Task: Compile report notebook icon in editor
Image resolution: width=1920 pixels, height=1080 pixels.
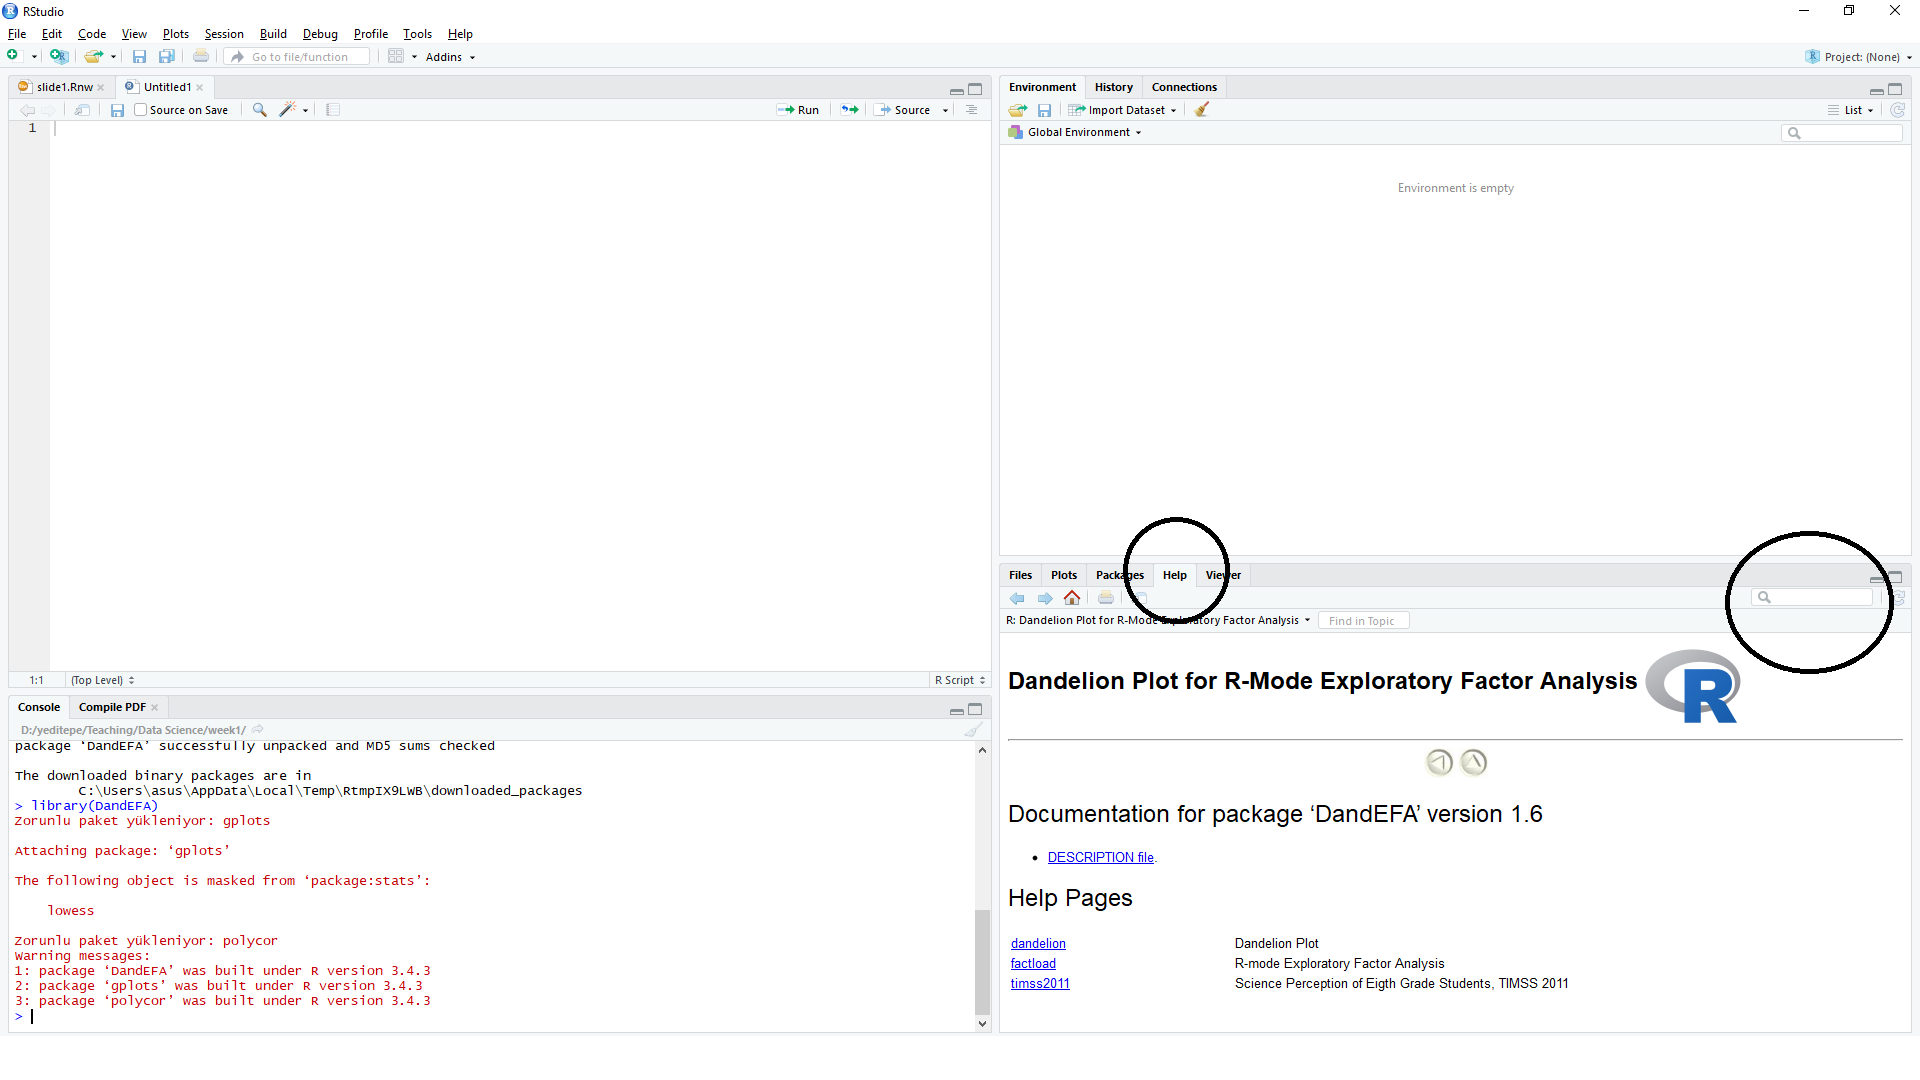Action: tap(333, 110)
